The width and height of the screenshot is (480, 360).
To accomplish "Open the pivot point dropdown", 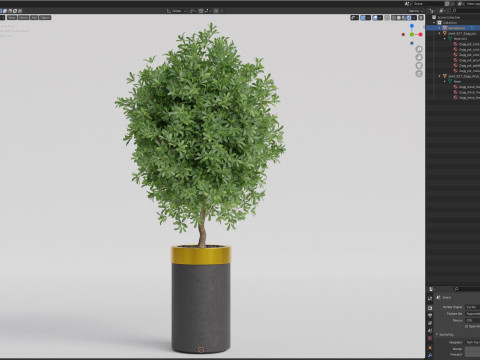I will [x=193, y=11].
